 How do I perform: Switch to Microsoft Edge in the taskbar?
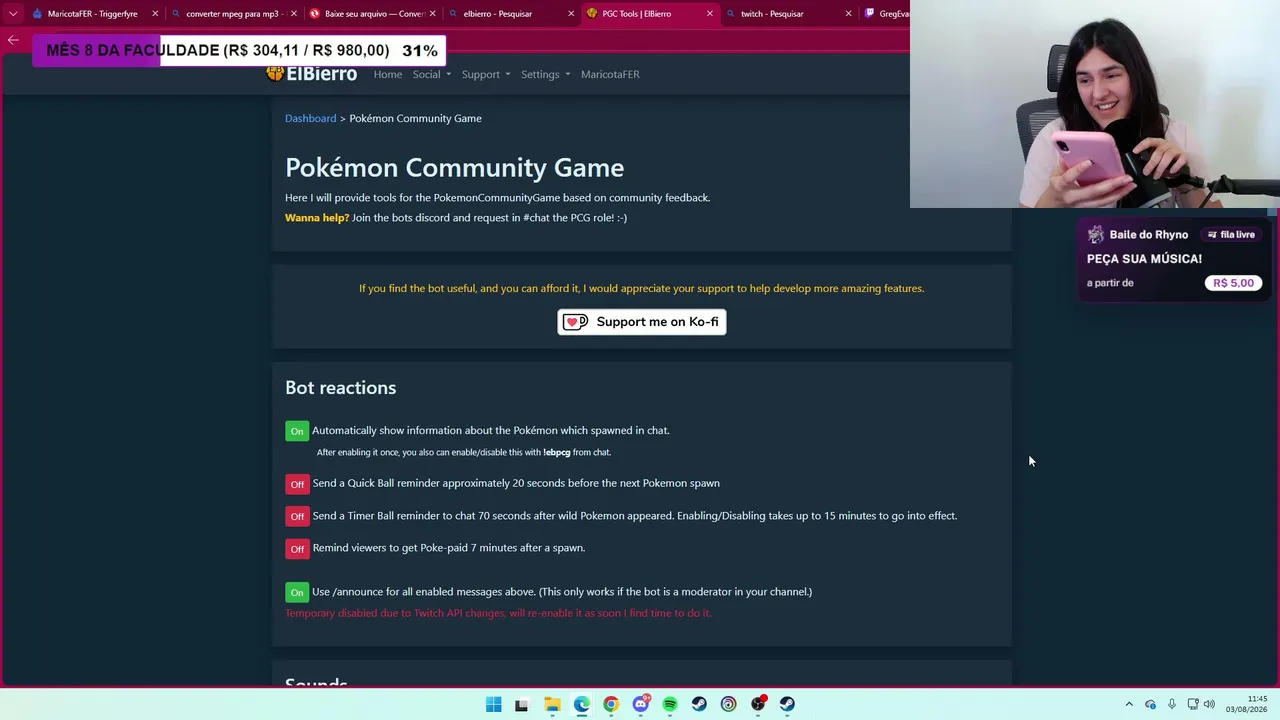coord(581,704)
